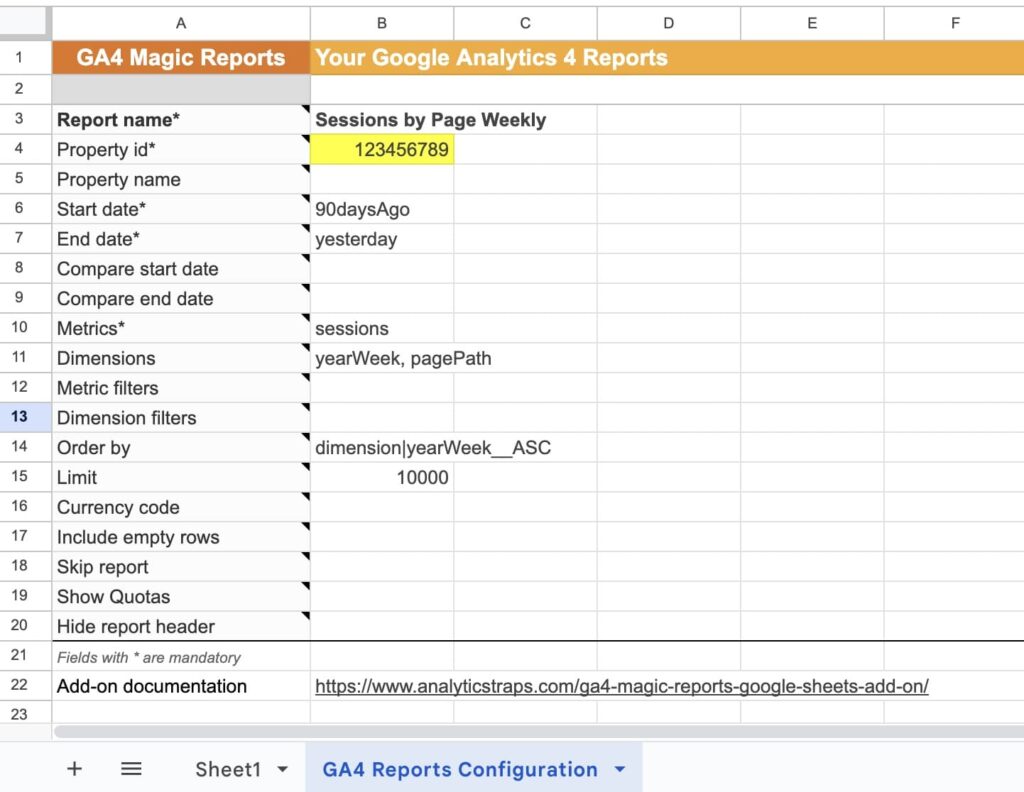Open the analyticstraps.com documentation link
Screen dimensions: 1024x792
tap(620, 686)
